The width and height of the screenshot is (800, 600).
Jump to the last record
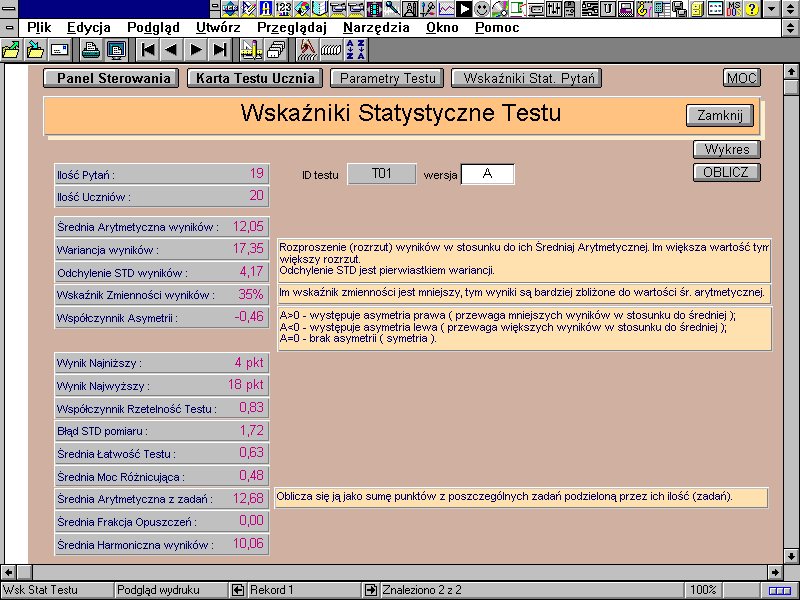point(220,49)
